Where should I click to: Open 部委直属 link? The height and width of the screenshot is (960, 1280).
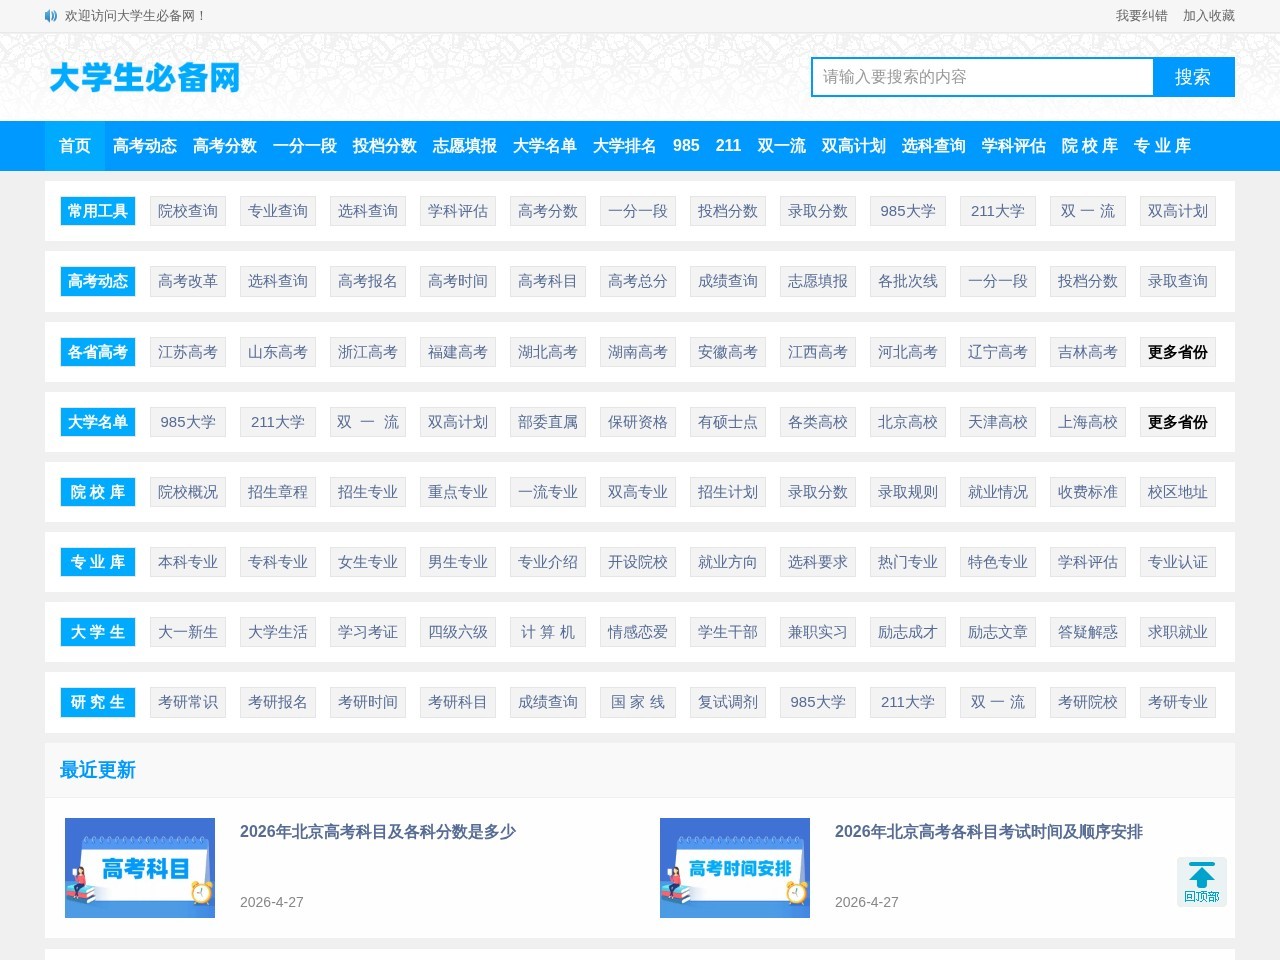[x=548, y=422]
